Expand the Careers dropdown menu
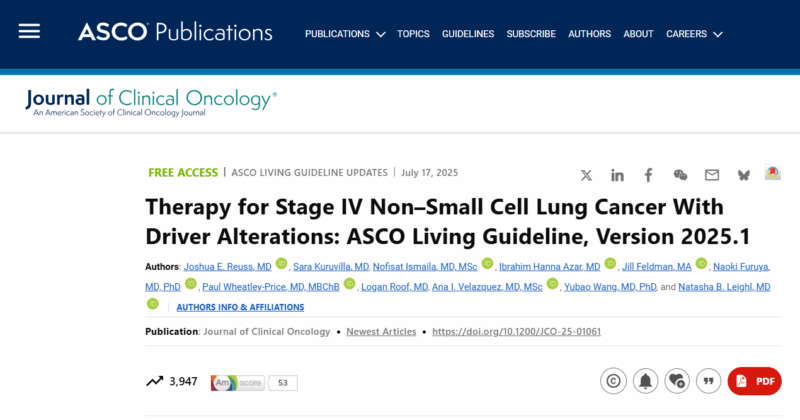 pos(694,34)
